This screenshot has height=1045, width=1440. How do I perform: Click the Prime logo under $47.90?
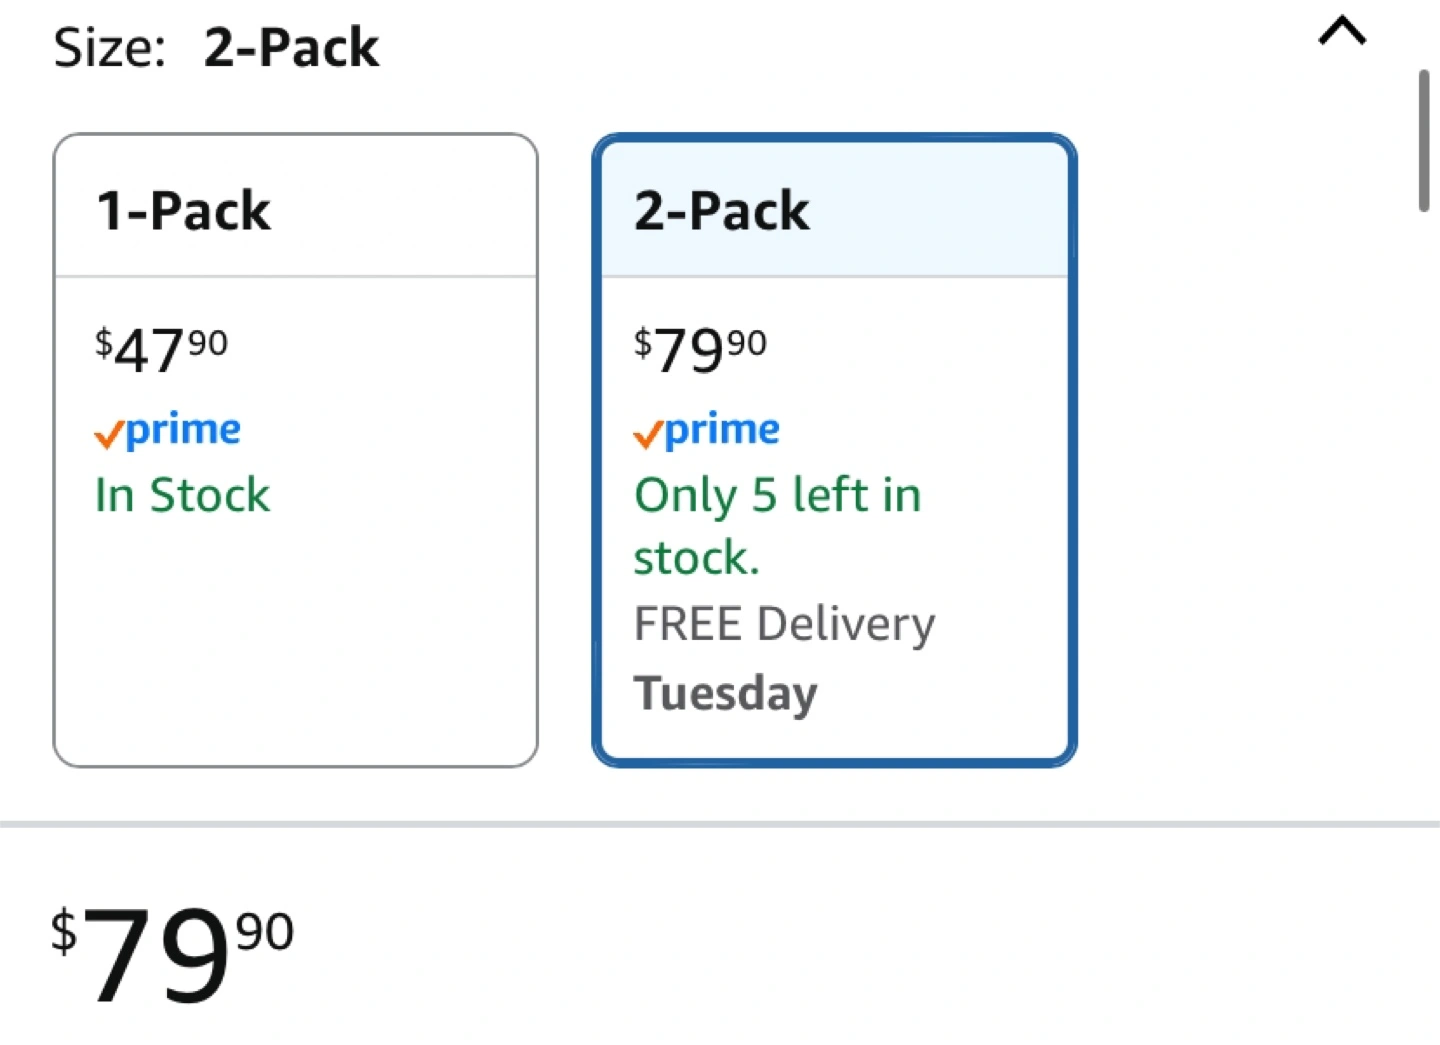pyautogui.click(x=182, y=430)
